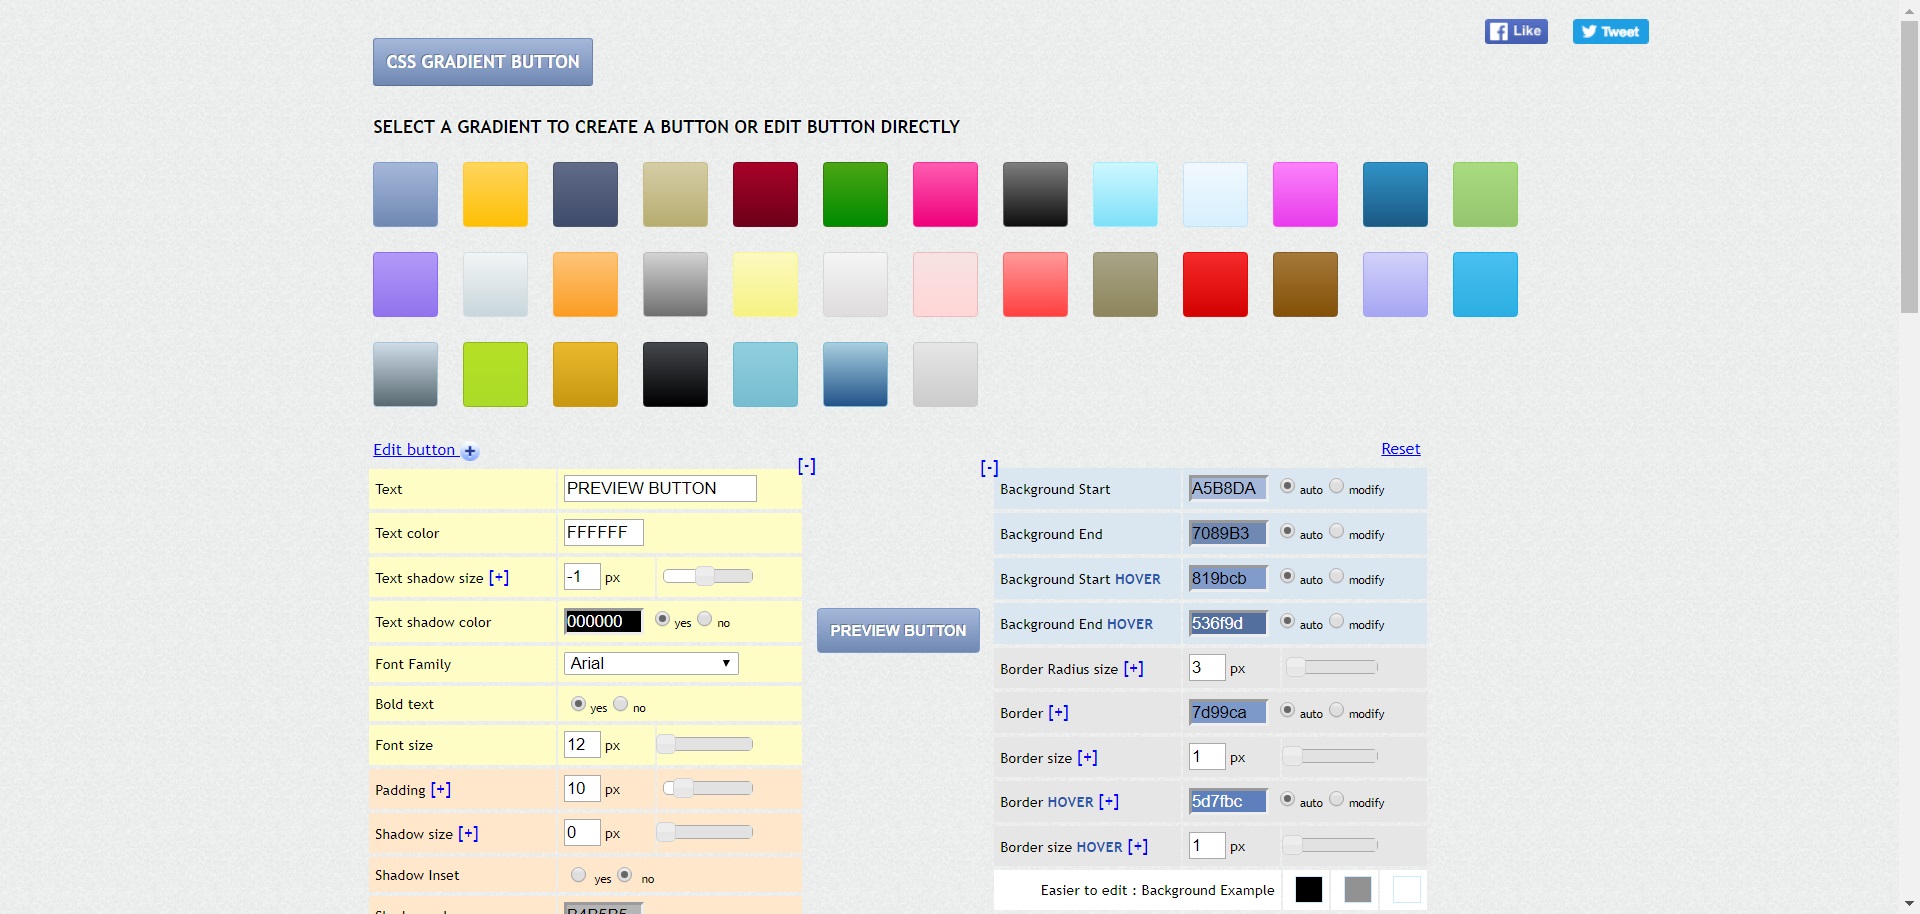Collapse the left text settings panel [-]
The image size is (1920, 914).
[x=806, y=465]
